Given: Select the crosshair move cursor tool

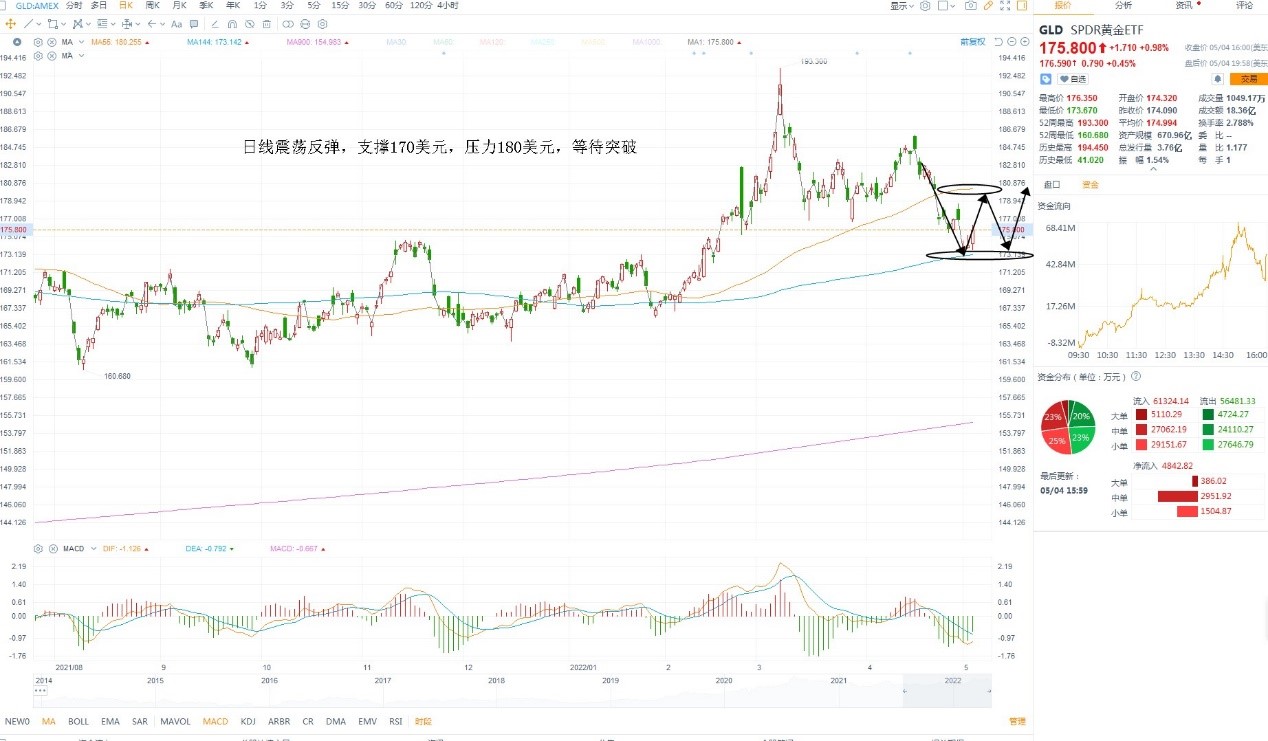Looking at the screenshot, I should 11,24.
